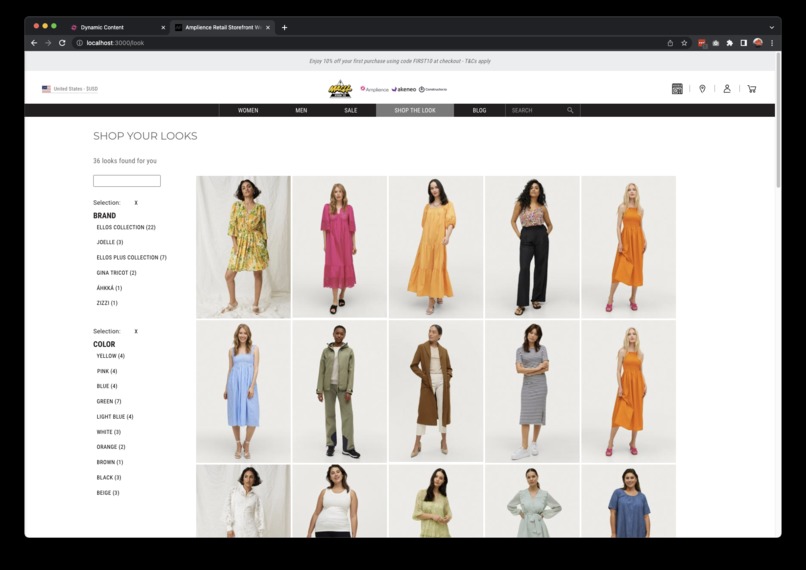
Task: Filter by color PINK (4)
Action: (x=107, y=371)
